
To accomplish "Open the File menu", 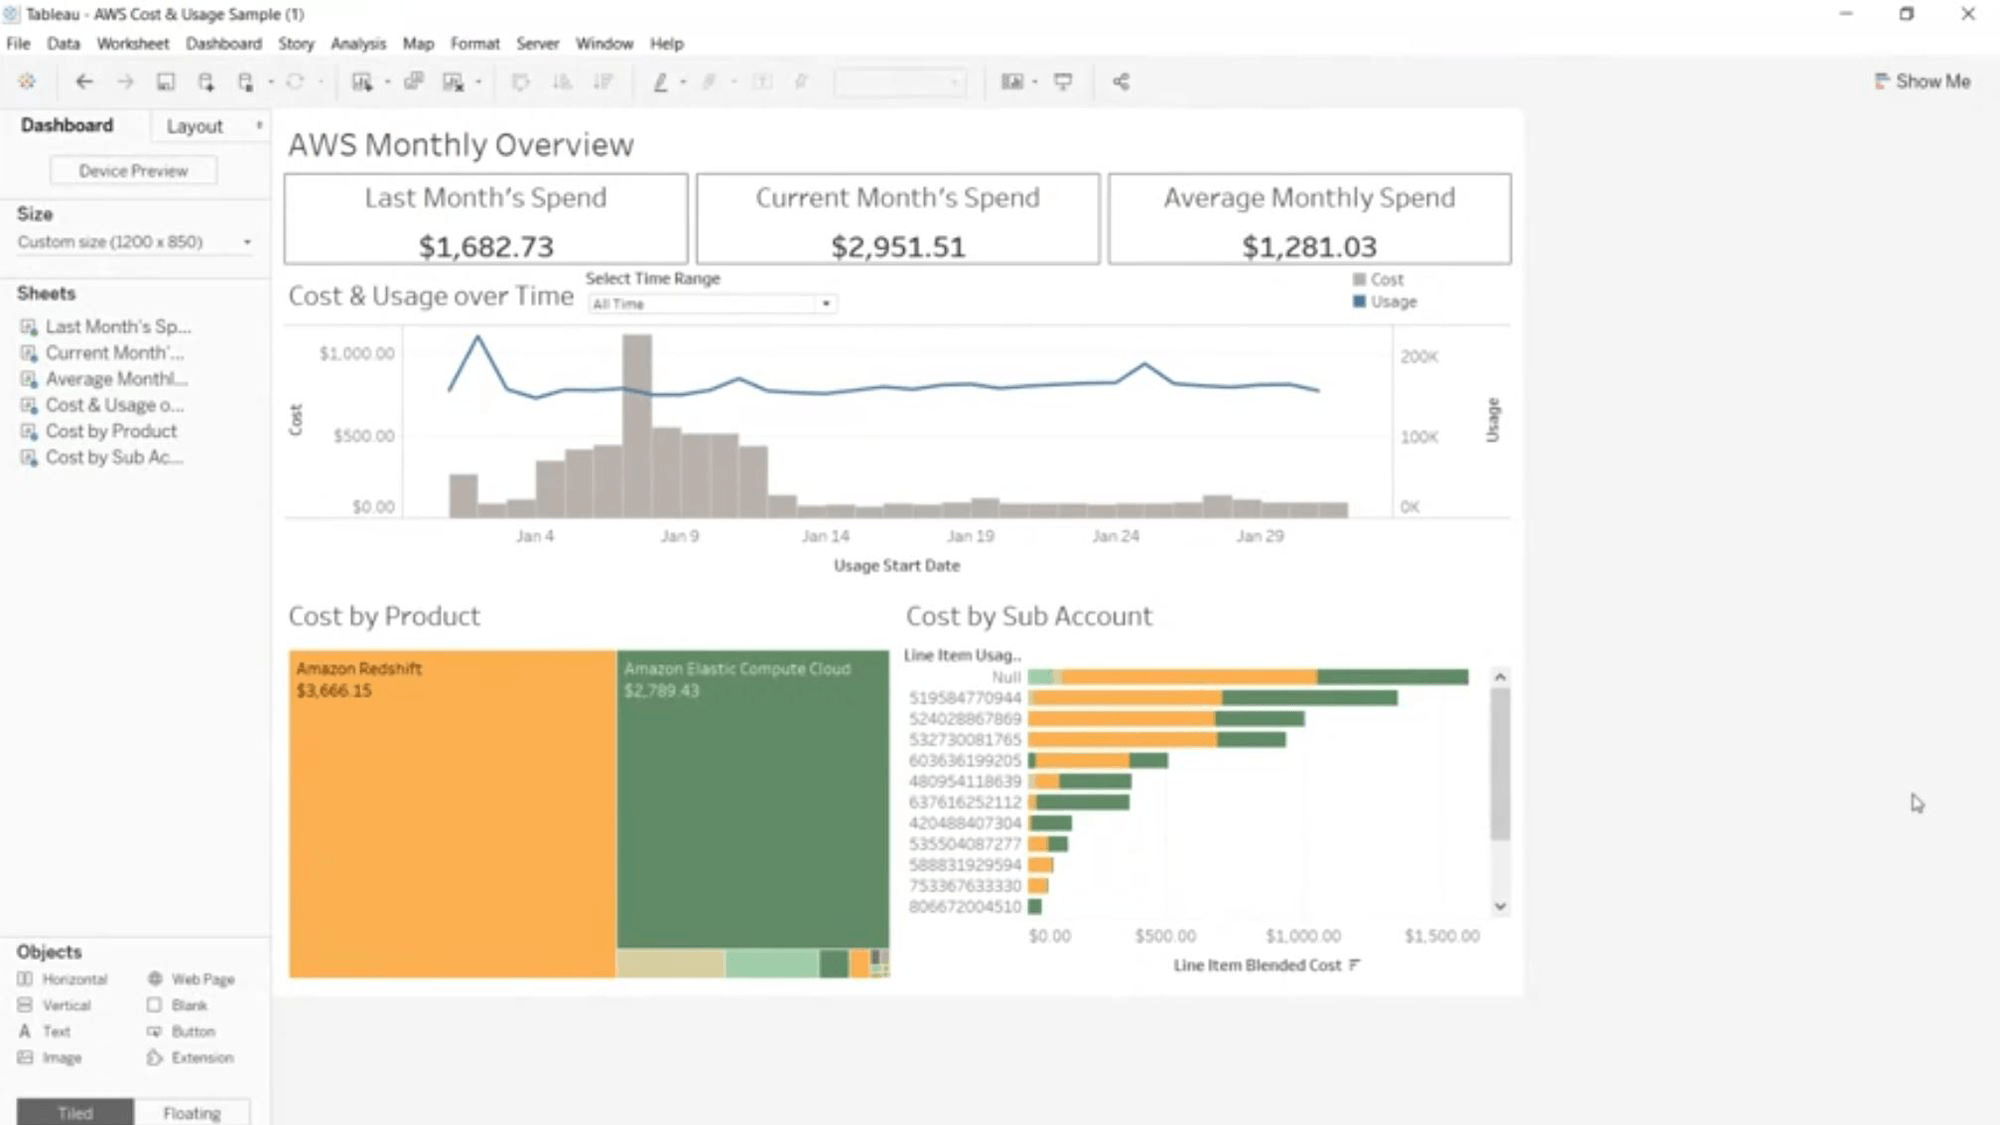I will tap(18, 44).
